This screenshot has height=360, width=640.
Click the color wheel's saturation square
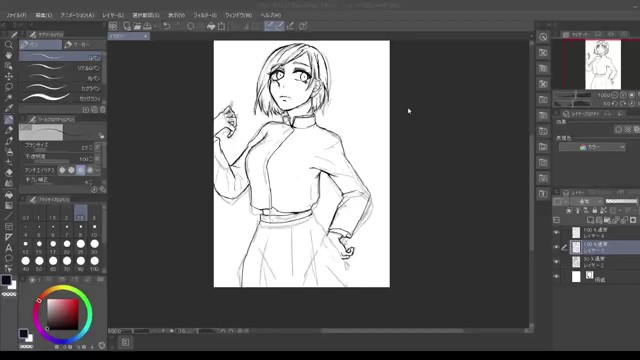point(62,314)
